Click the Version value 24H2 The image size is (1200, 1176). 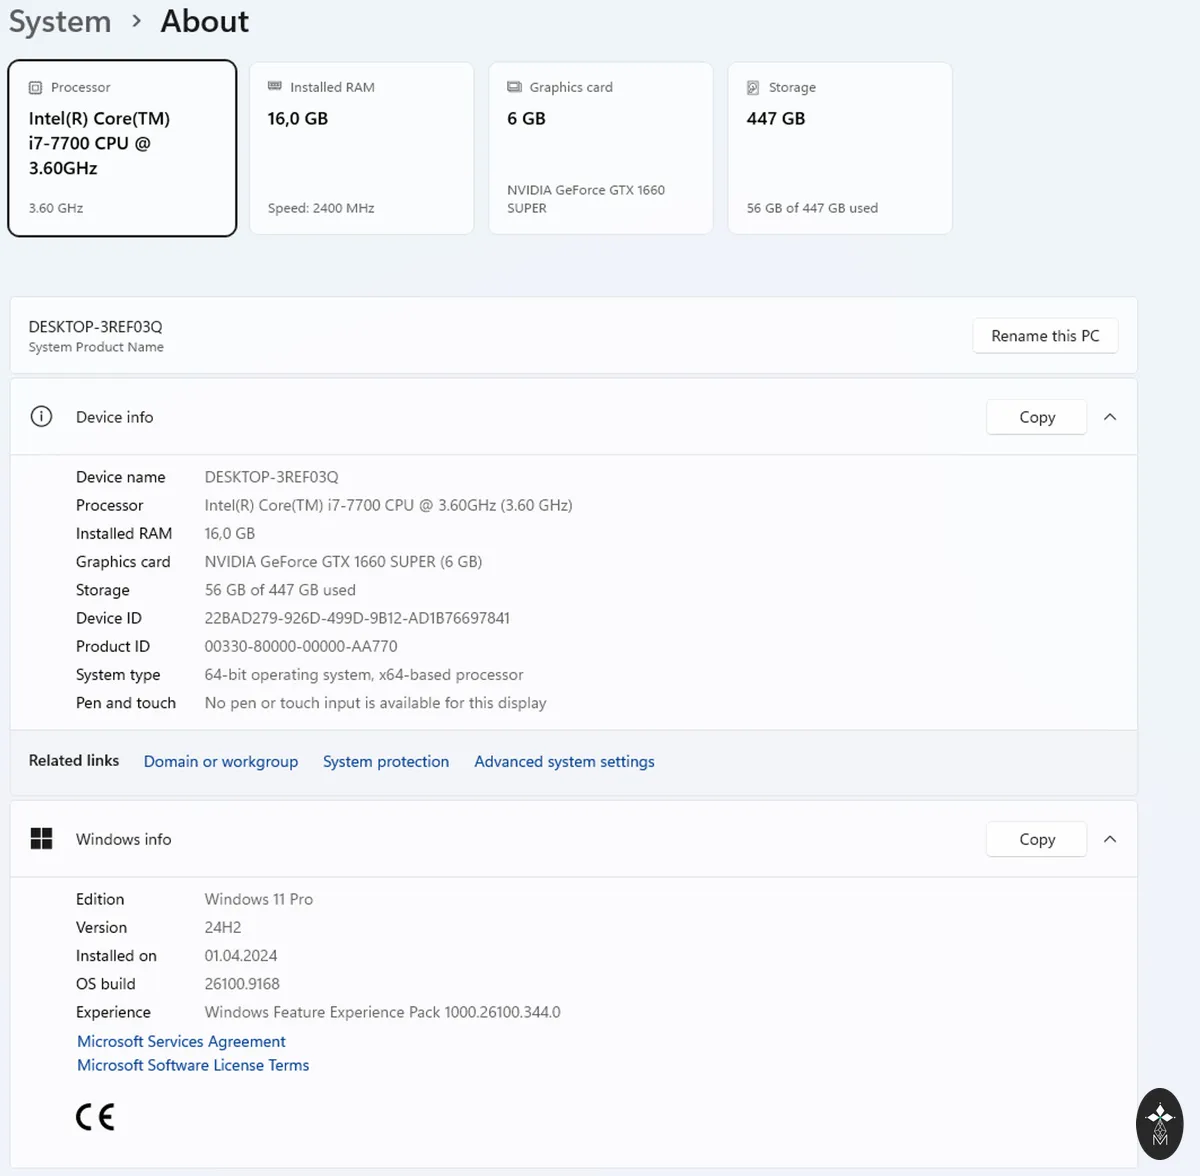(x=223, y=927)
